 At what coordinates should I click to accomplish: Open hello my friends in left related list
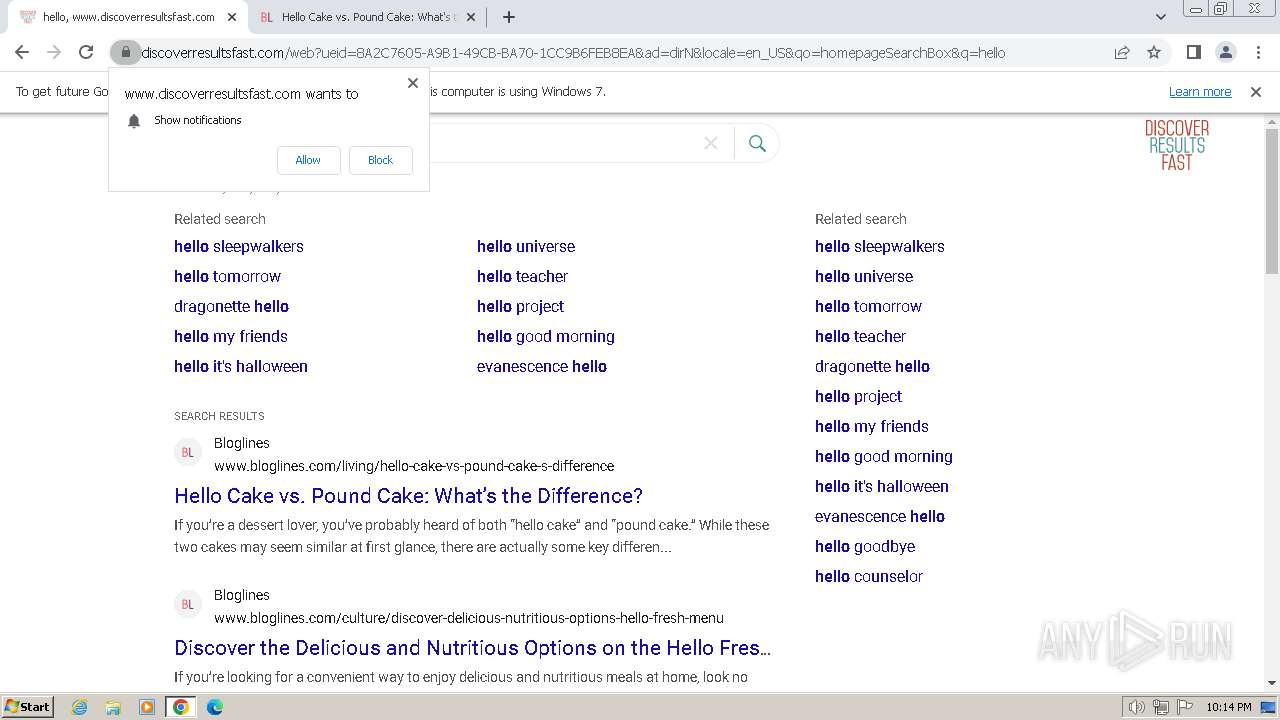(230, 336)
